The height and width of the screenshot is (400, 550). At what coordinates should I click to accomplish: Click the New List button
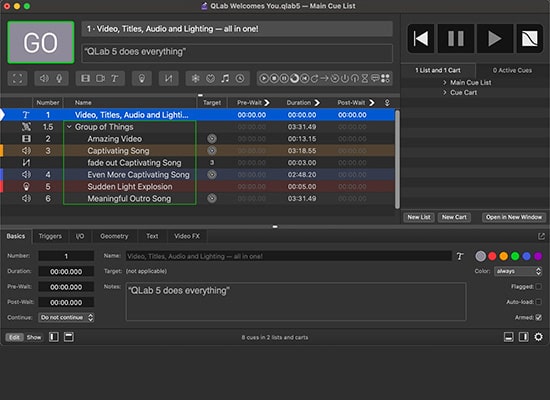tap(419, 217)
